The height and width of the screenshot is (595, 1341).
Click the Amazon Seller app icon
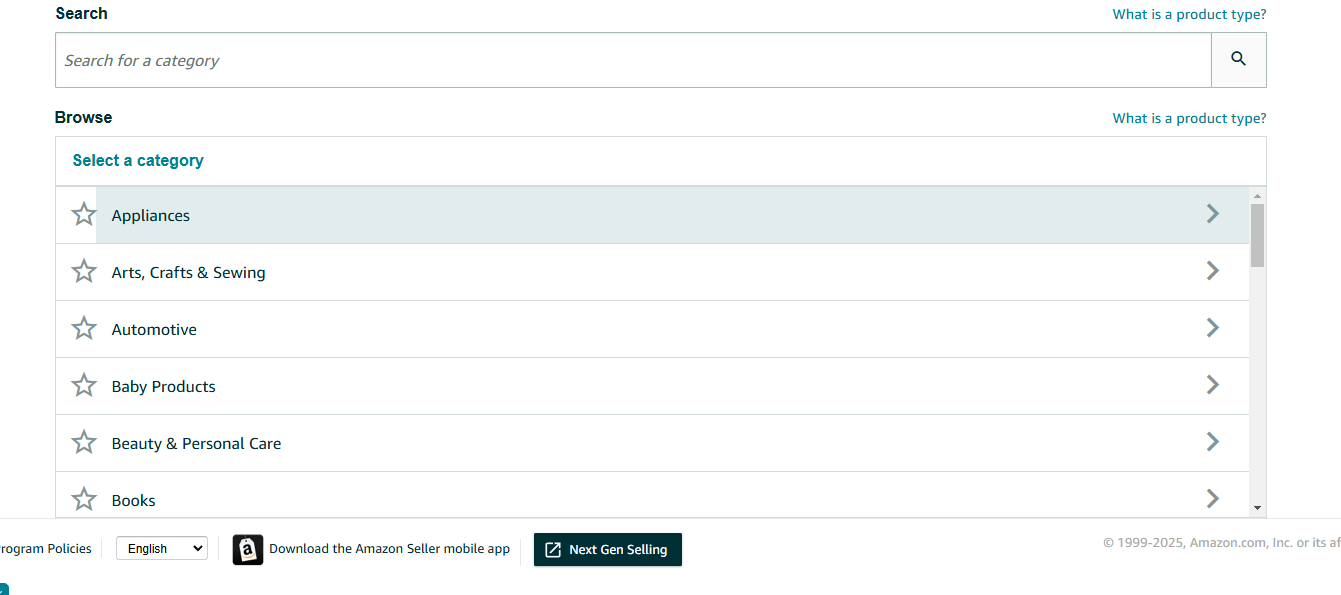[x=248, y=550]
